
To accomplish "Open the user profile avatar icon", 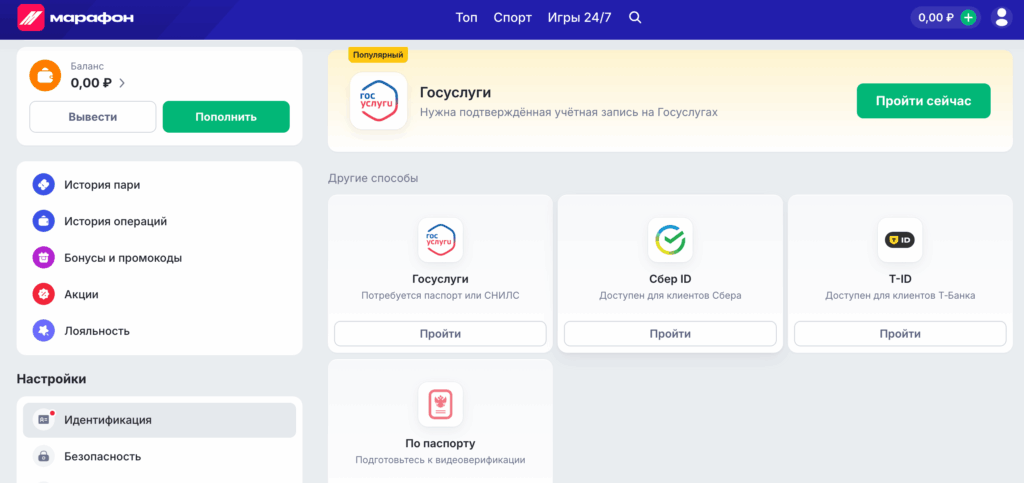I will (x=1001, y=18).
